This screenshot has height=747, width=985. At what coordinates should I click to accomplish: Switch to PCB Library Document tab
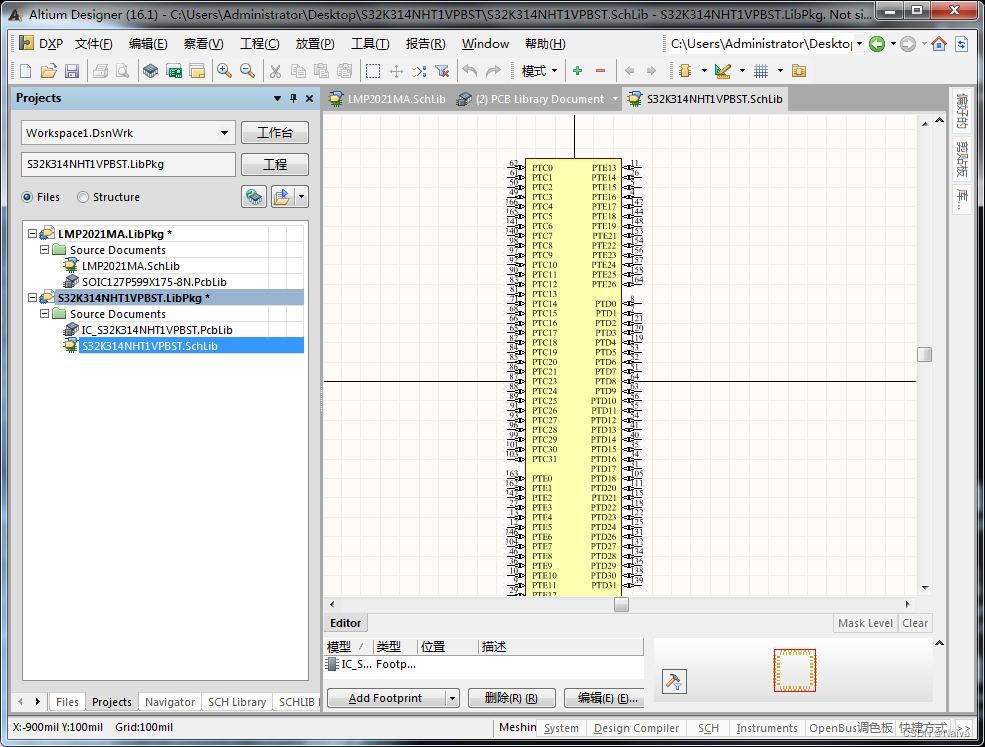click(x=531, y=99)
